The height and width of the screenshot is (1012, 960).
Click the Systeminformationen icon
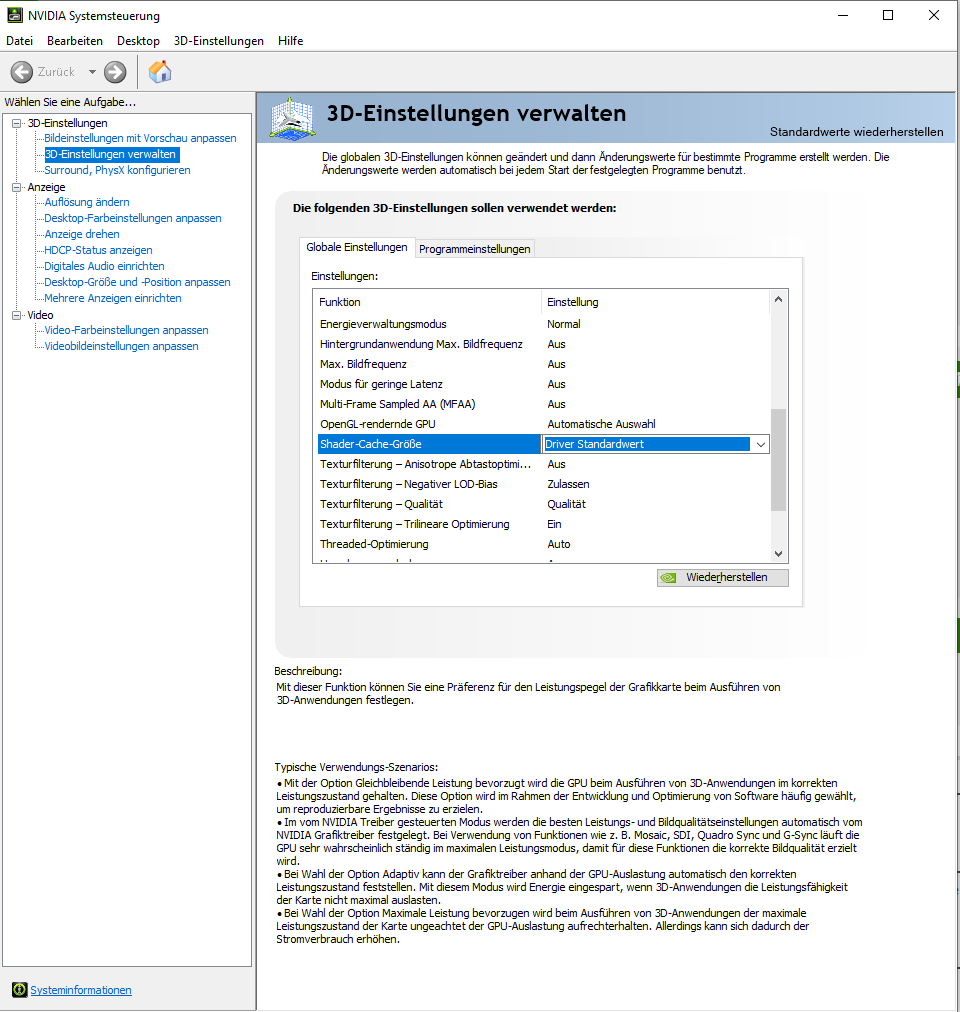[x=19, y=989]
